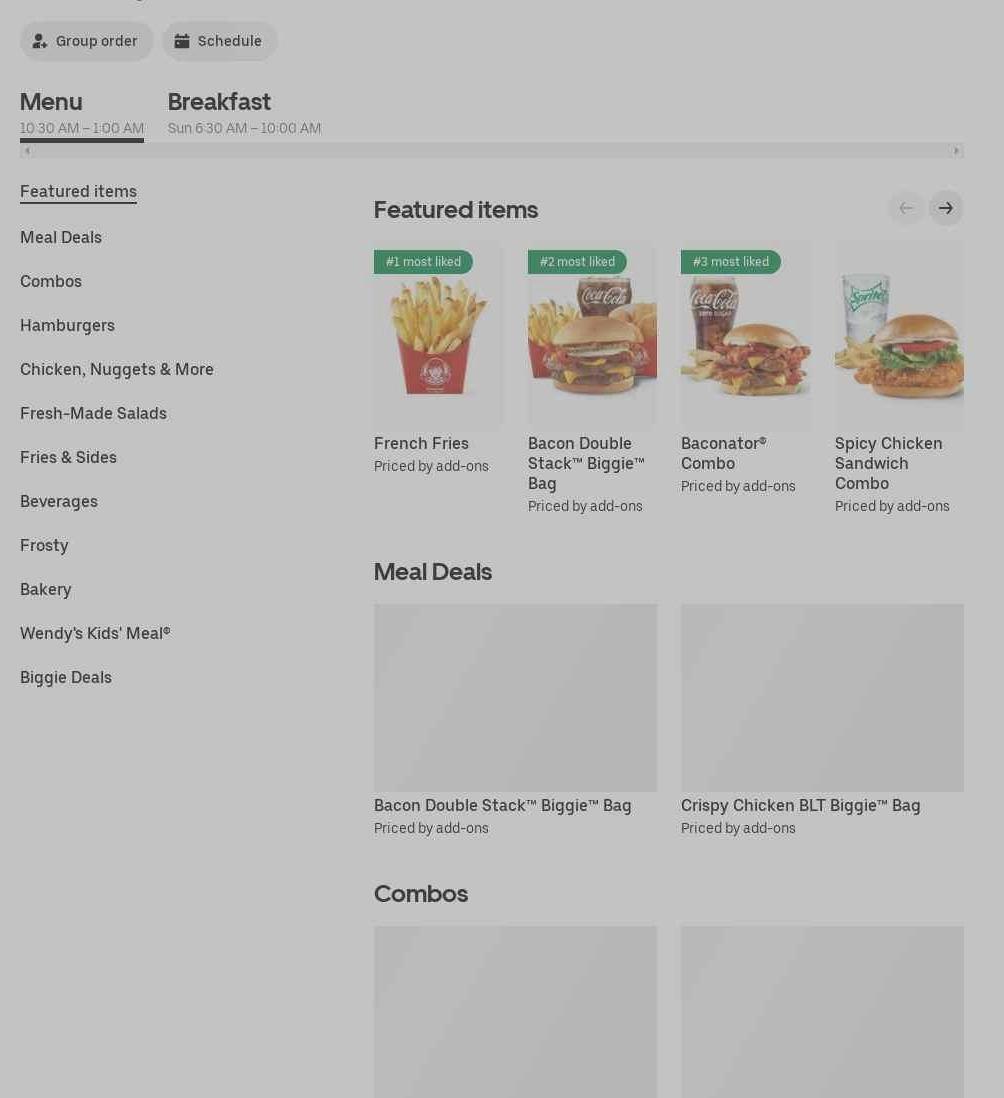Image resolution: width=1004 pixels, height=1098 pixels.
Task: Open Chicken, Nuggets & More category
Action: coord(117,370)
